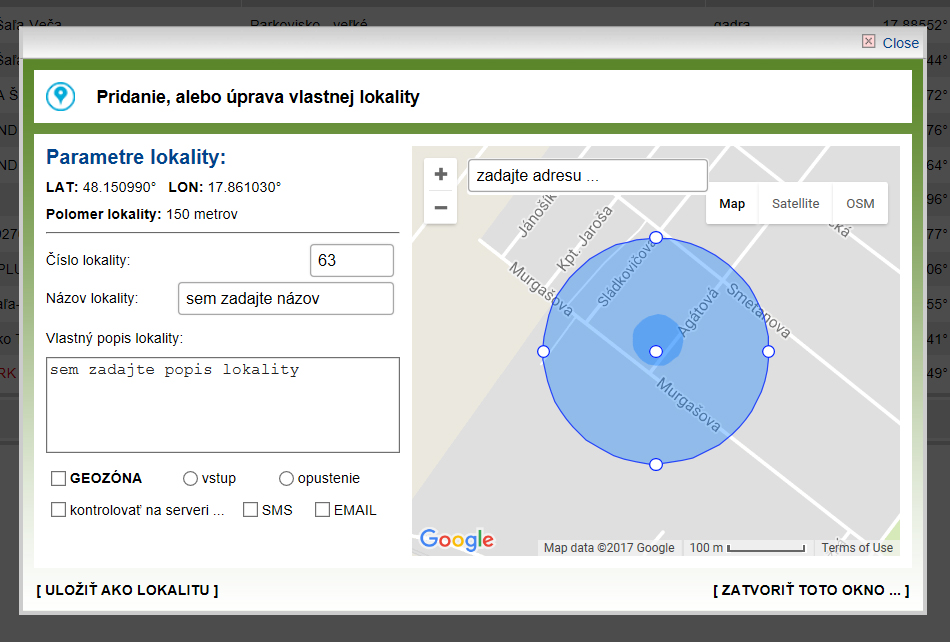
Task: Click the center handle of the circle
Action: tap(656, 351)
